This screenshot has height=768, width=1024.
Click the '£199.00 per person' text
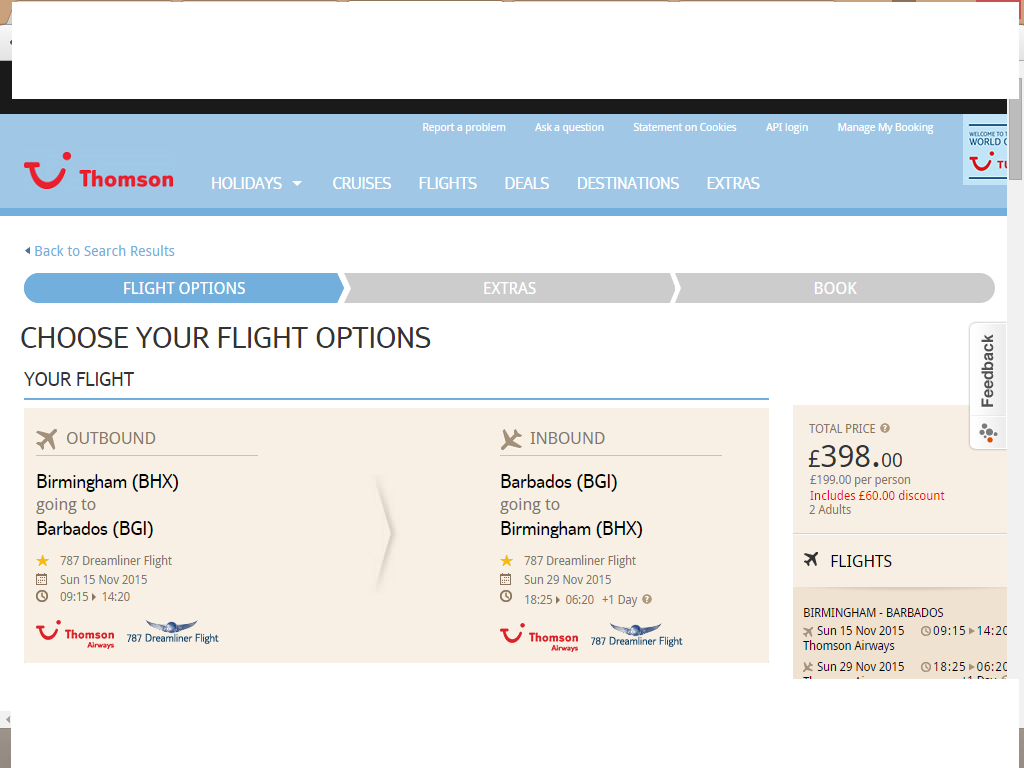click(859, 479)
